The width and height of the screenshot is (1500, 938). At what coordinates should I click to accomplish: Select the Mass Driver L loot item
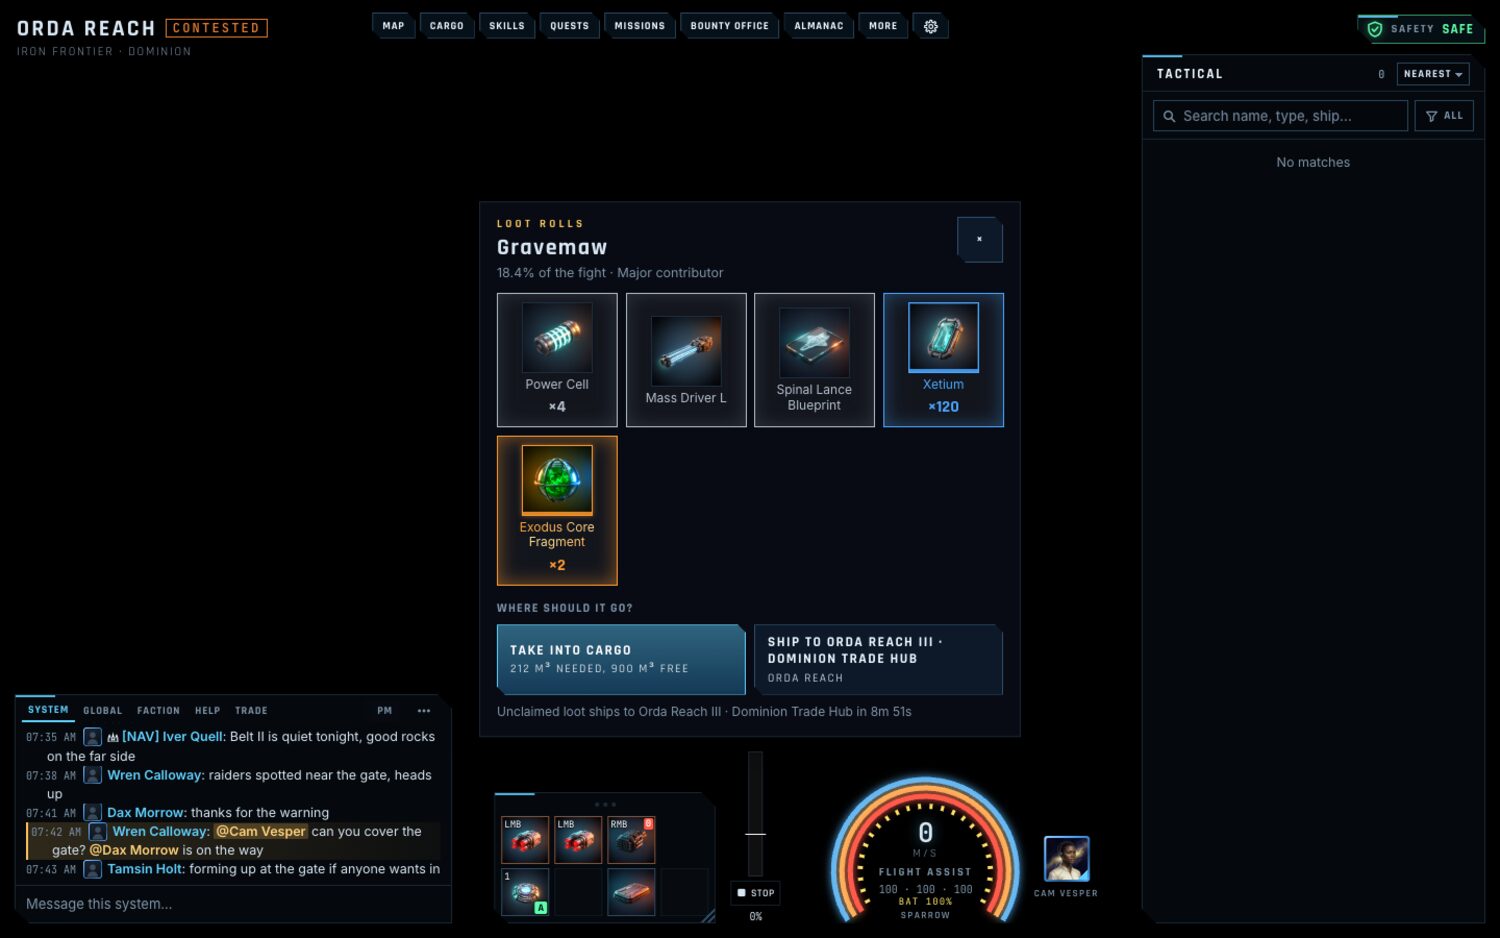[686, 360]
